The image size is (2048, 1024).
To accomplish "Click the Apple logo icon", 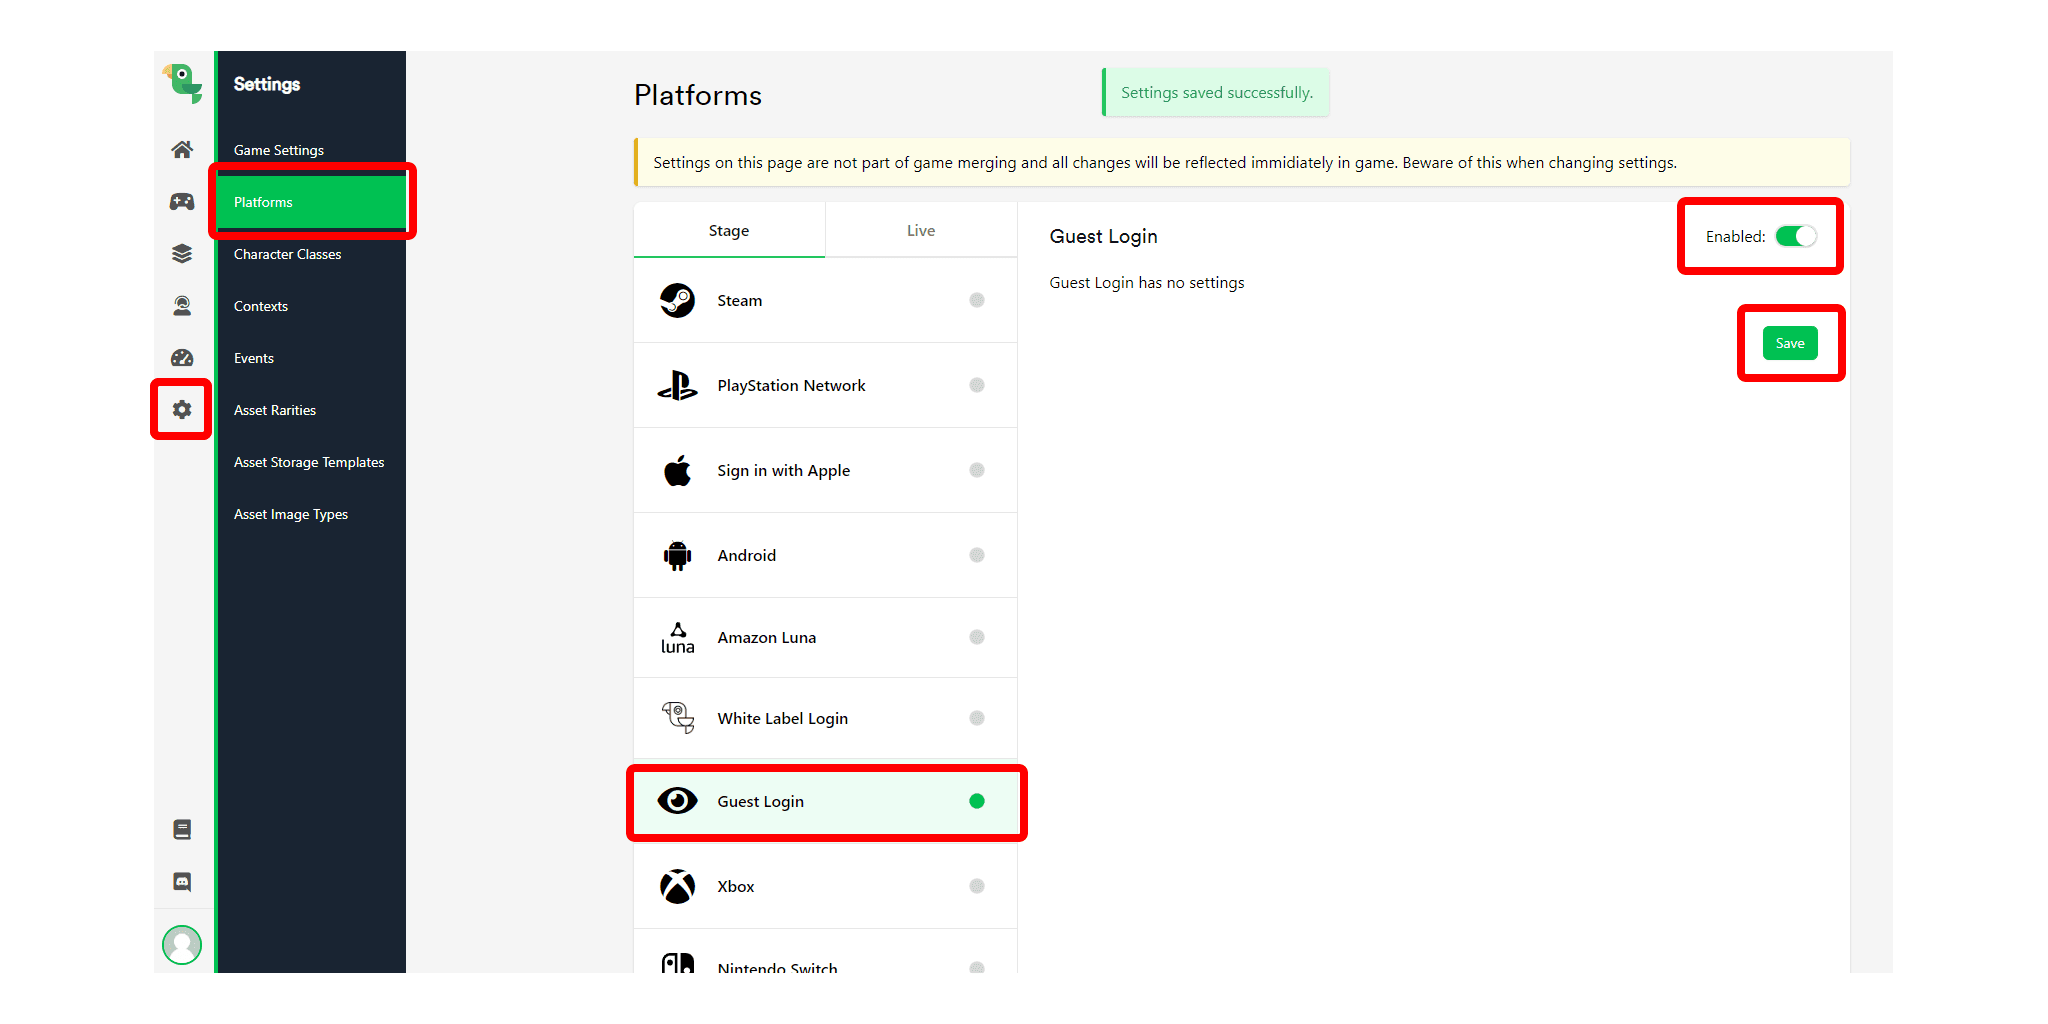I will tap(678, 470).
